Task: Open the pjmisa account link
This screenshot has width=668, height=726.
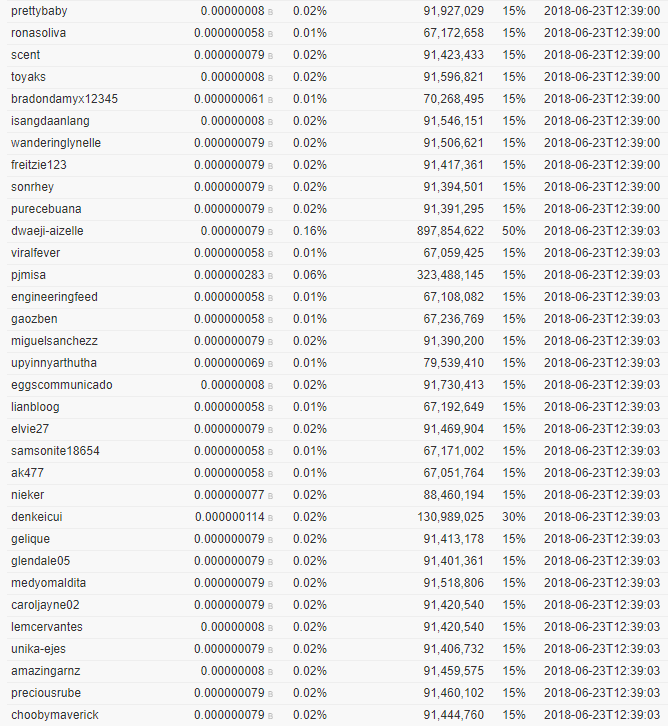Action: click(28, 275)
